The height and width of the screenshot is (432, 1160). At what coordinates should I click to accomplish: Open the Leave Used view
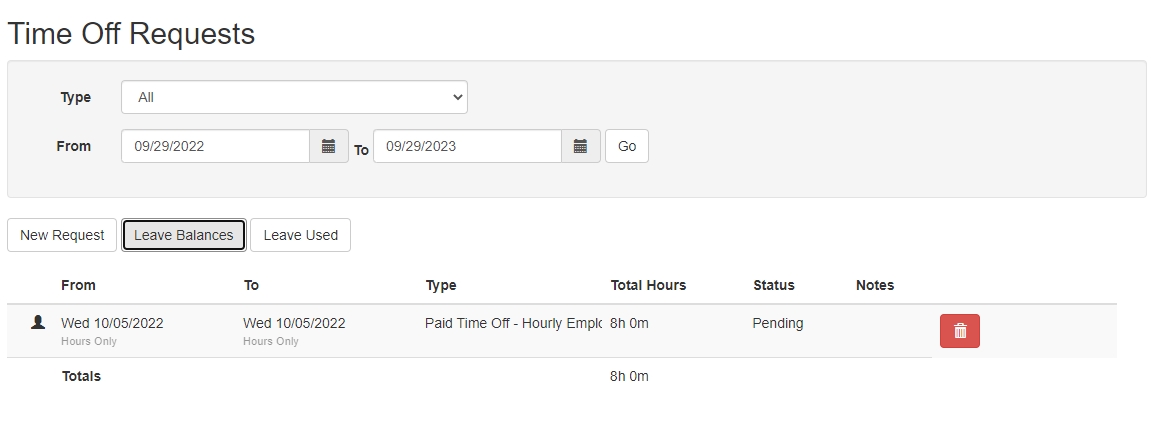point(300,235)
